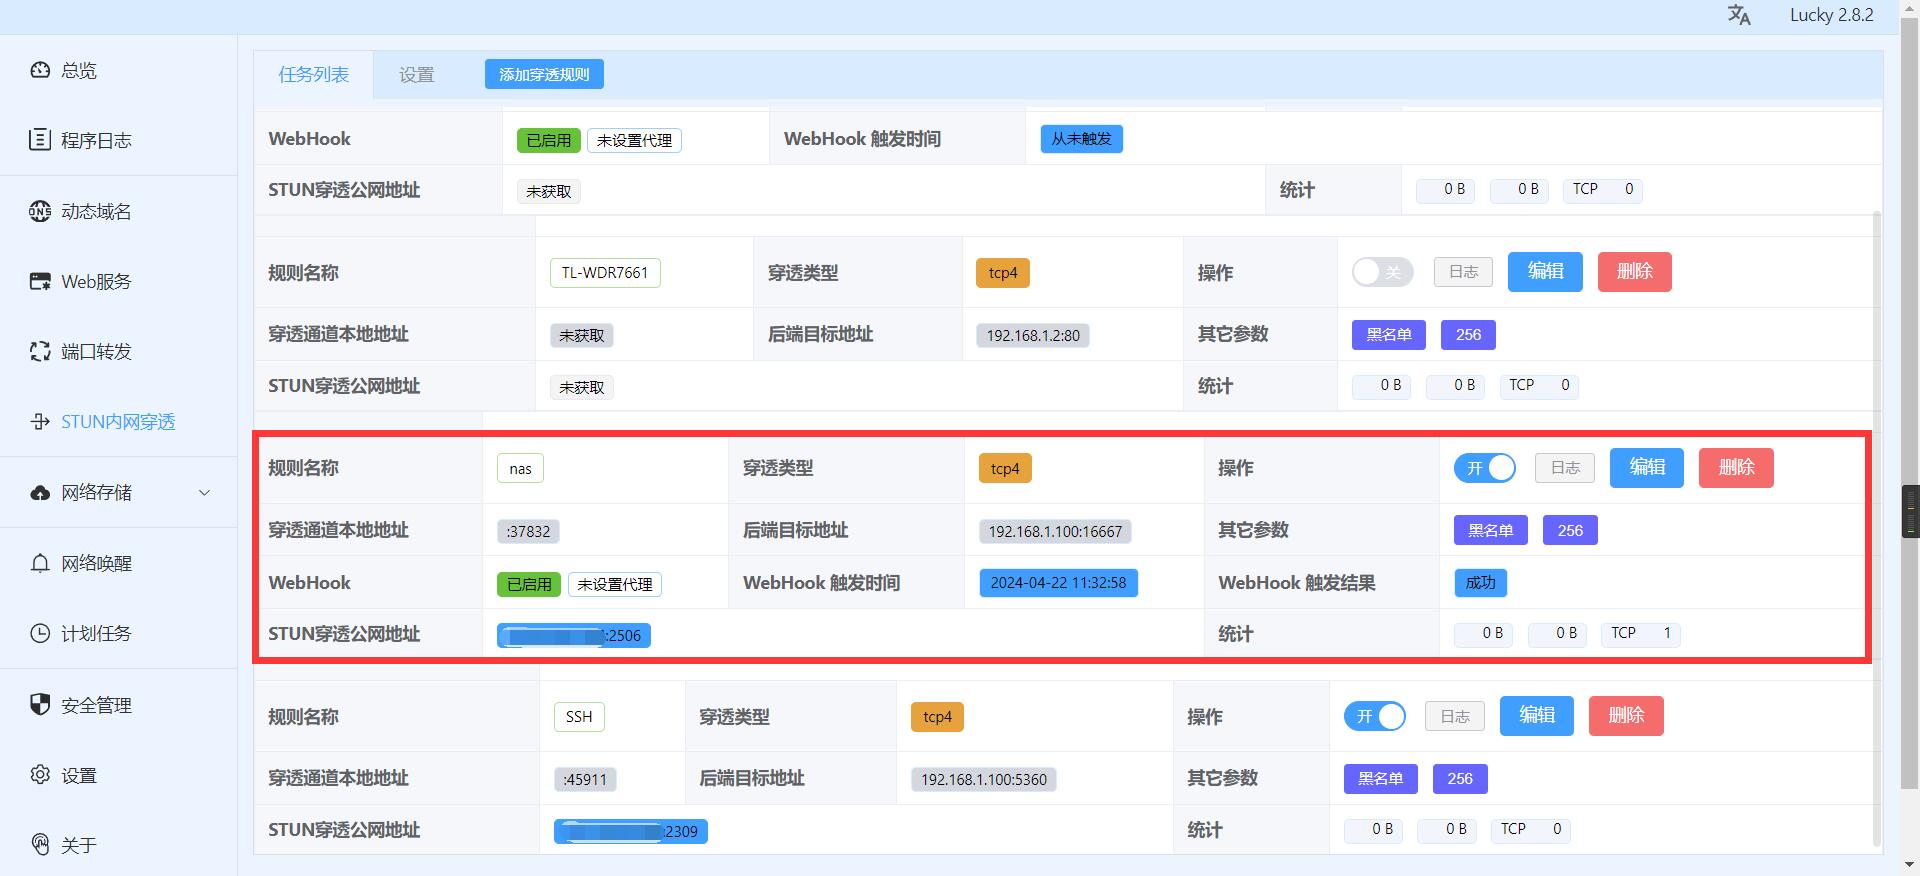Click 编辑 for the nas rule

click(1646, 468)
